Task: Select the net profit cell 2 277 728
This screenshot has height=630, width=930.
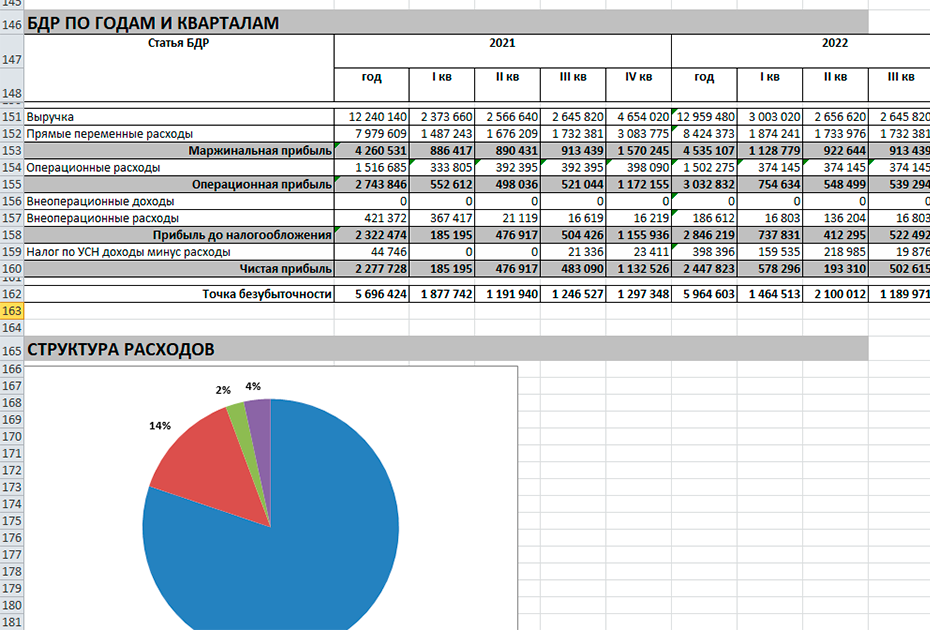Action: point(371,269)
